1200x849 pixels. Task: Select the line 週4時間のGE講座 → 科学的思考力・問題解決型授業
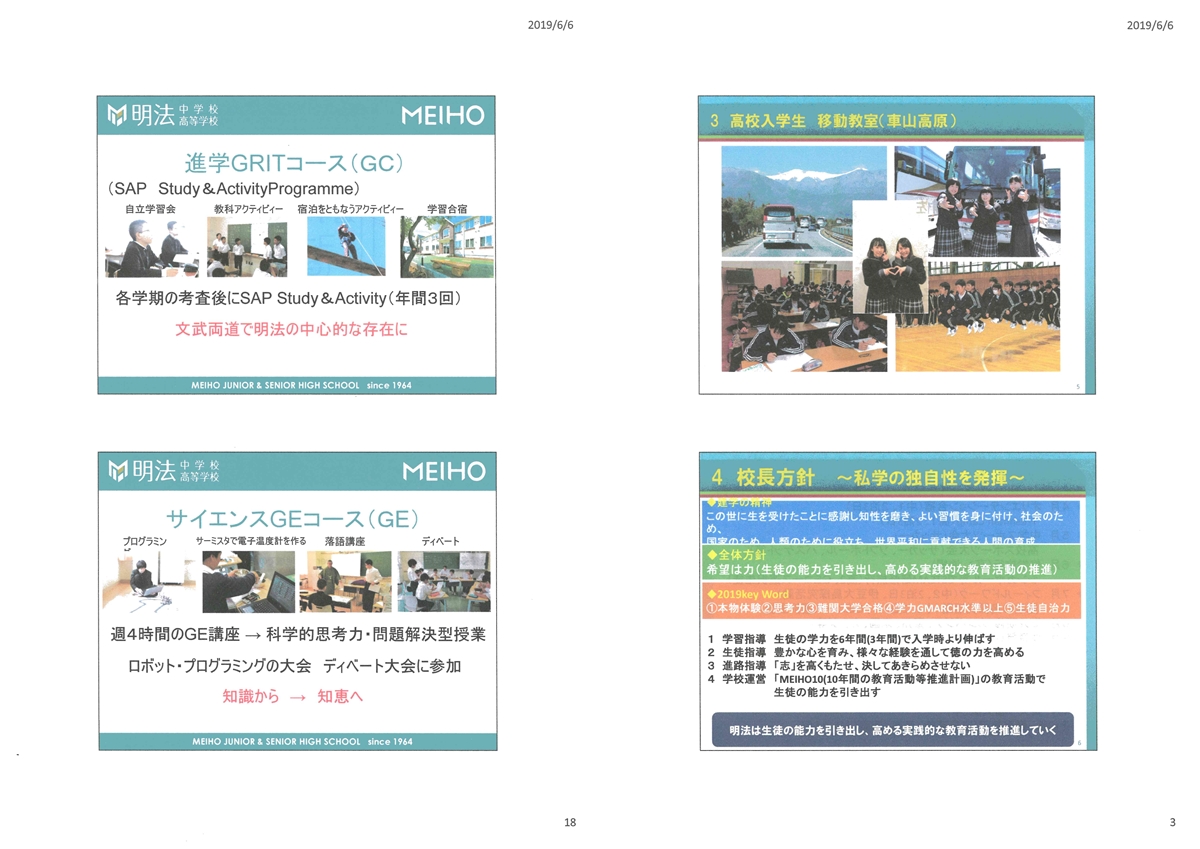click(298, 635)
